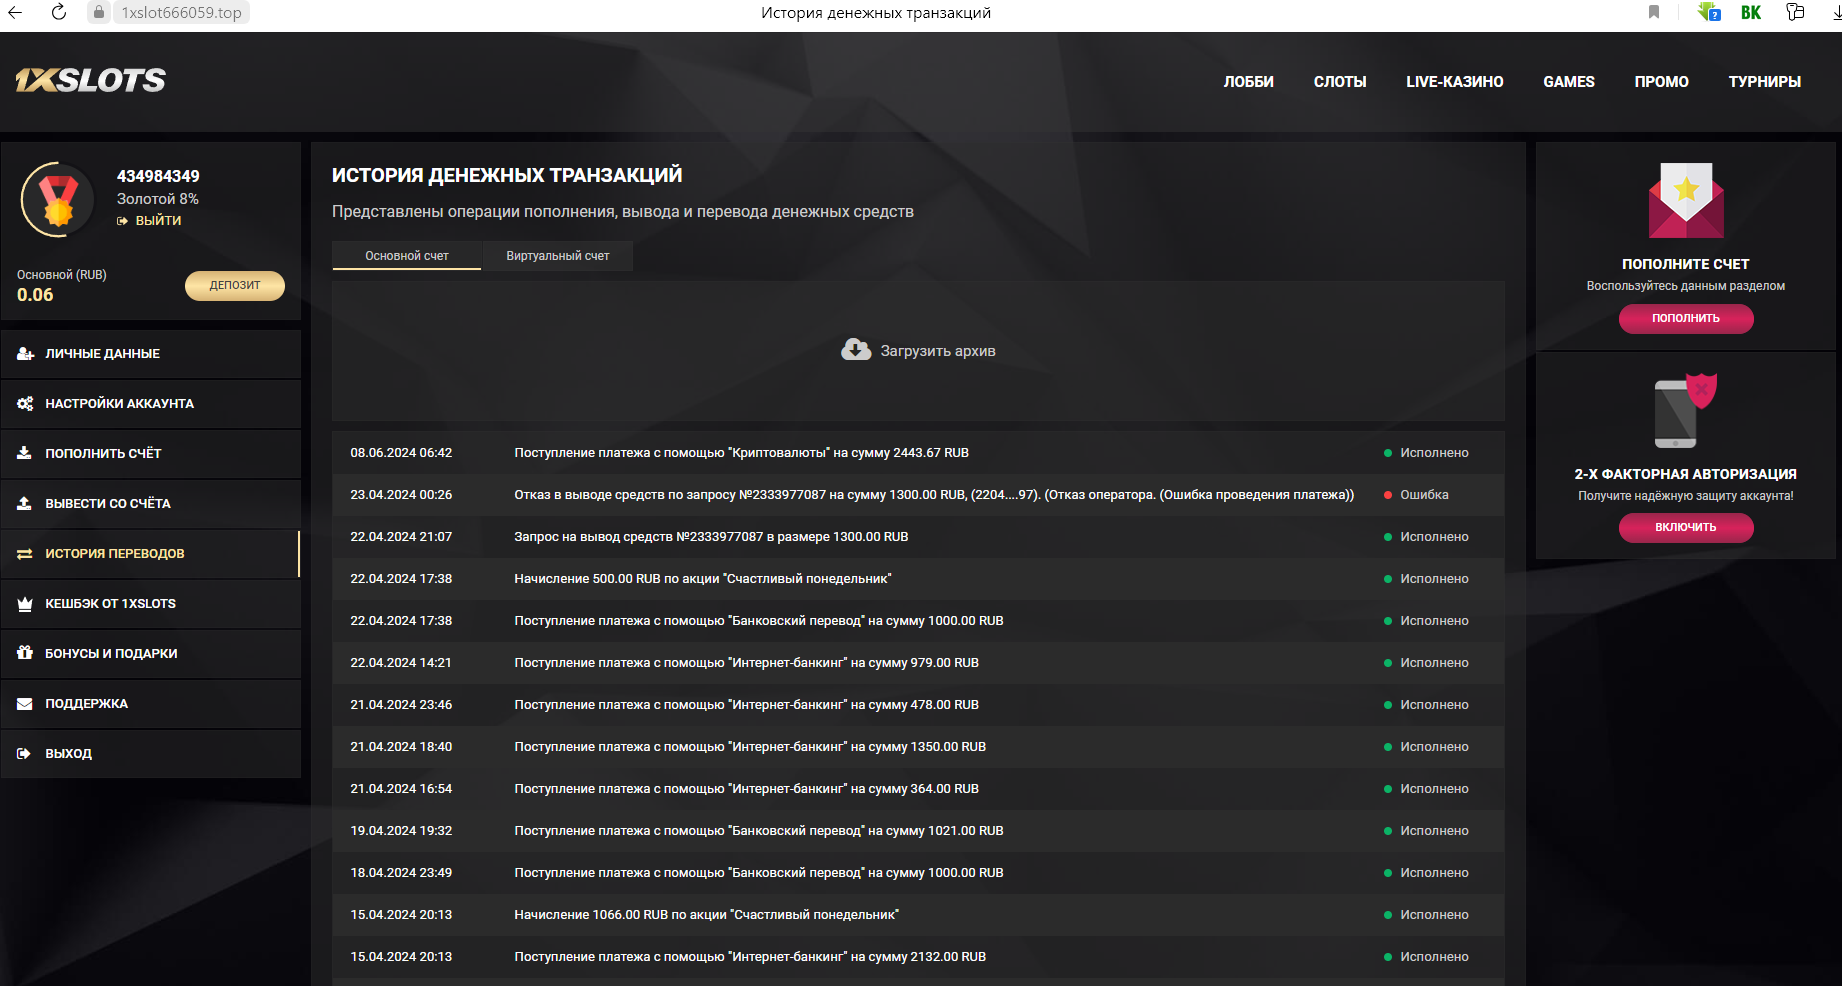Click the ВКЛЮЧИТЬ two-factor button
This screenshot has height=986, width=1842.
click(1686, 527)
